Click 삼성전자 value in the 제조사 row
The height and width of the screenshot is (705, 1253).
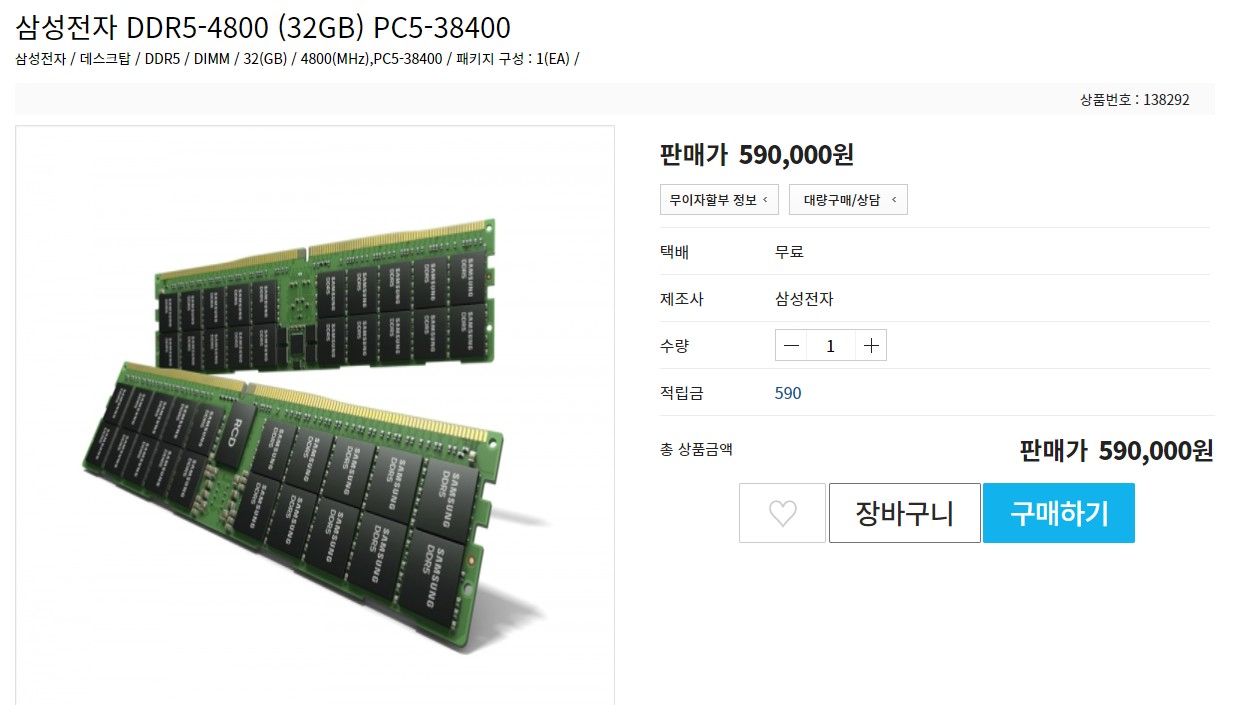click(804, 299)
